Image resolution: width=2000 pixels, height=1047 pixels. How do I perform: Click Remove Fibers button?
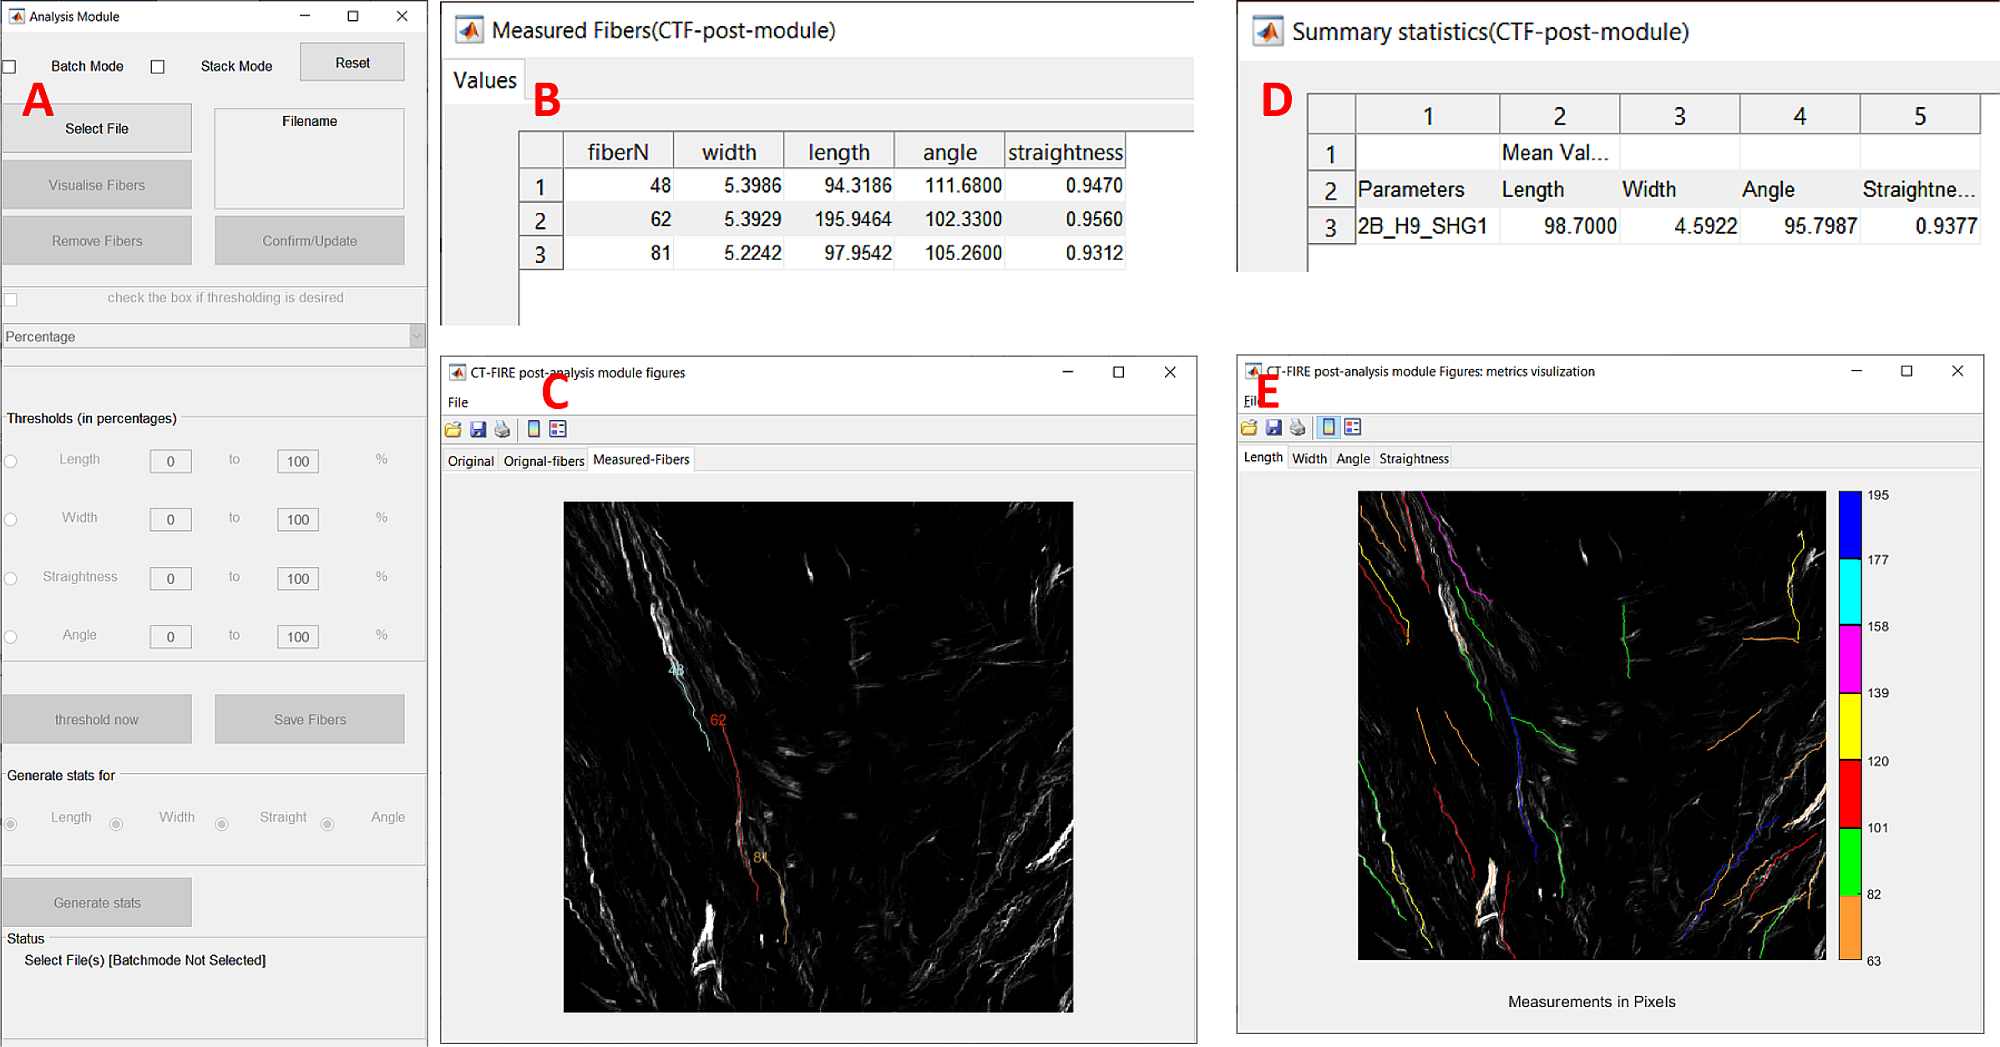tap(97, 241)
